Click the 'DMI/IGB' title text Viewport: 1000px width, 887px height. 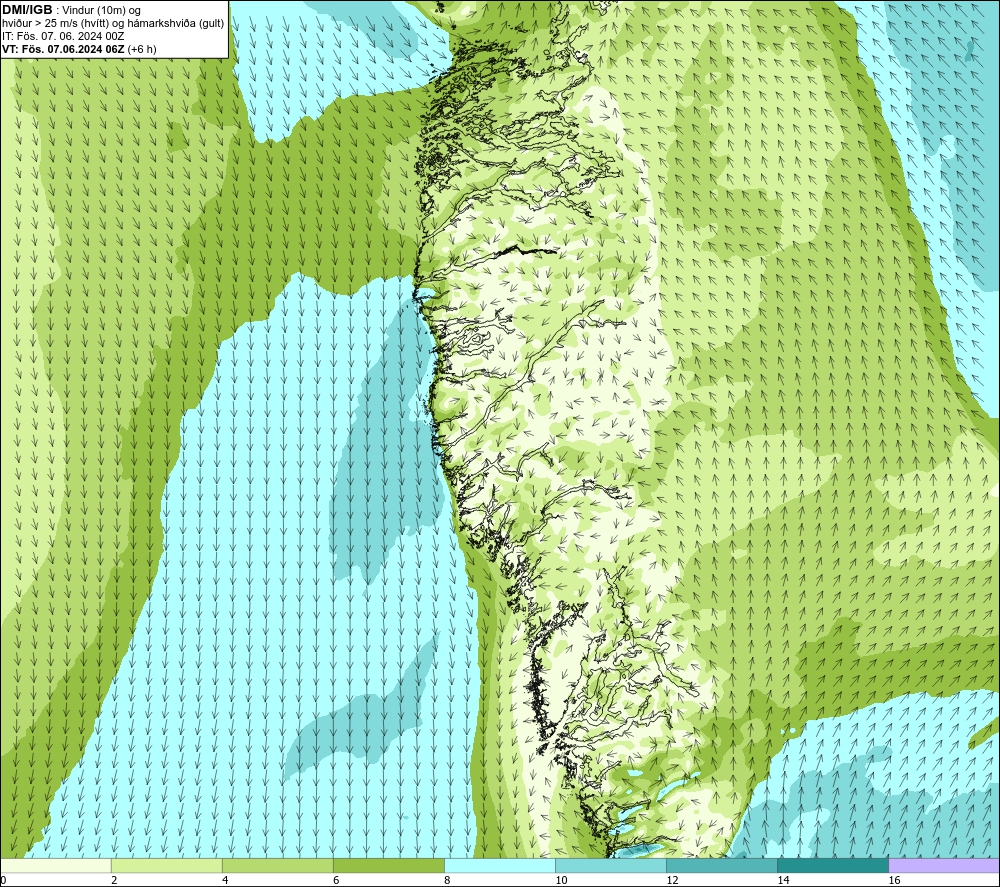27,10
